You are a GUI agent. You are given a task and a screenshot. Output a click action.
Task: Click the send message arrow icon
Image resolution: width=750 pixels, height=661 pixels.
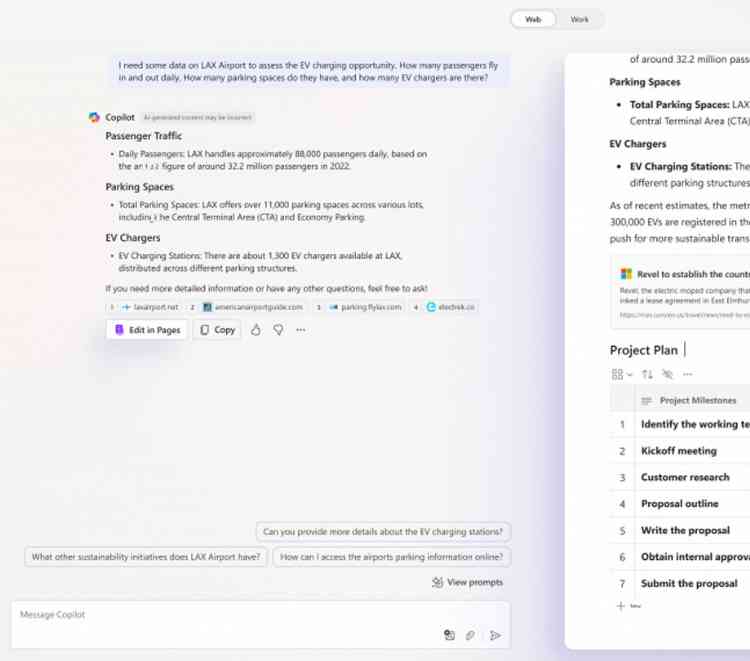495,635
